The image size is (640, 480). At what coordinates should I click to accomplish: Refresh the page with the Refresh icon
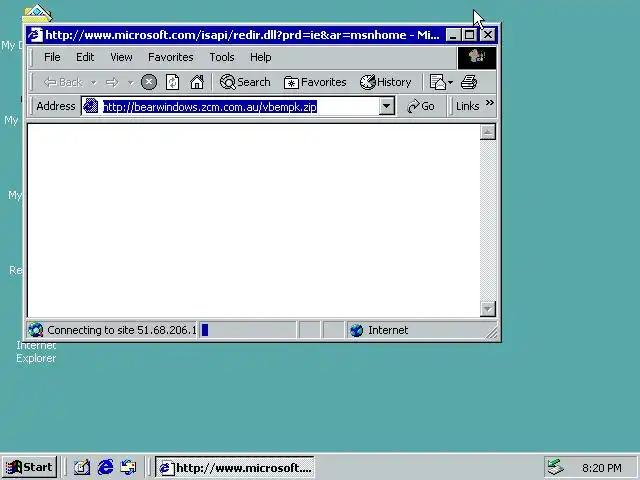(x=173, y=82)
